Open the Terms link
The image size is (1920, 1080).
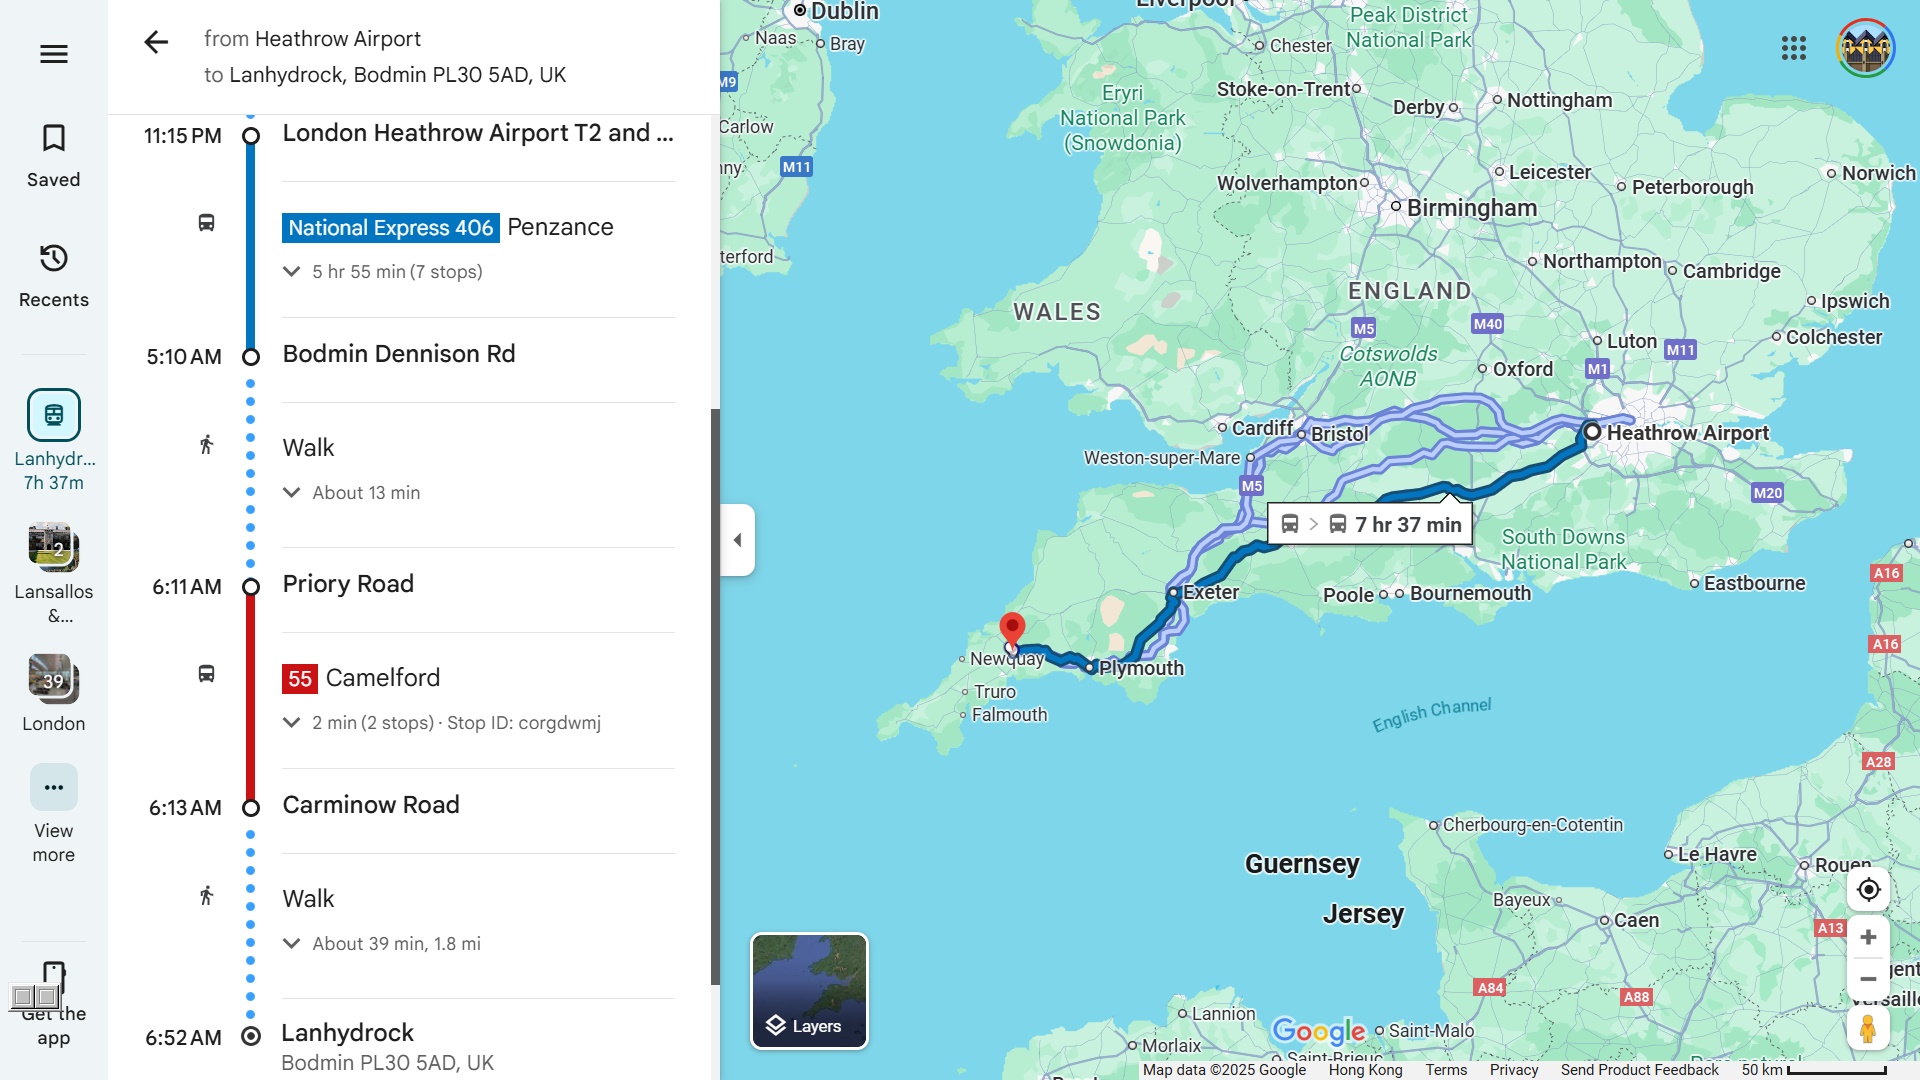[1446, 1070]
